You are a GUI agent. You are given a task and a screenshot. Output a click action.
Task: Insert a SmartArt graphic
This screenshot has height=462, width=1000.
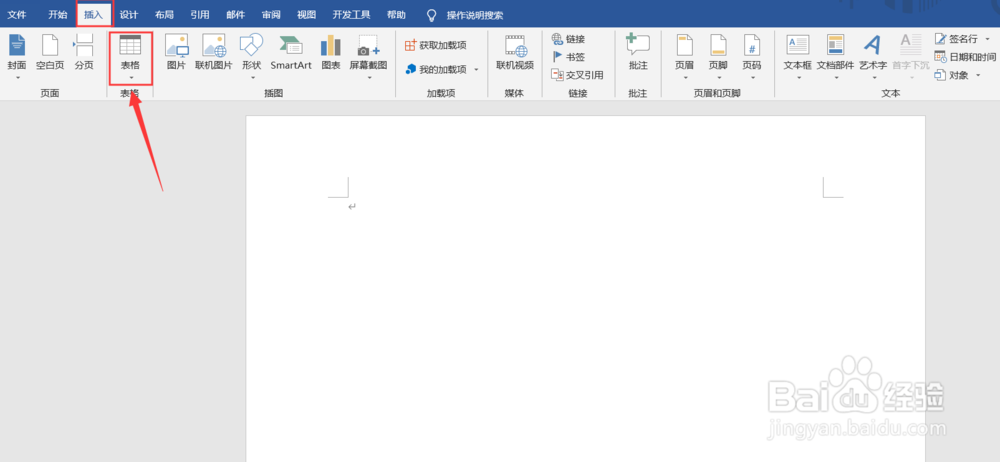[291, 54]
